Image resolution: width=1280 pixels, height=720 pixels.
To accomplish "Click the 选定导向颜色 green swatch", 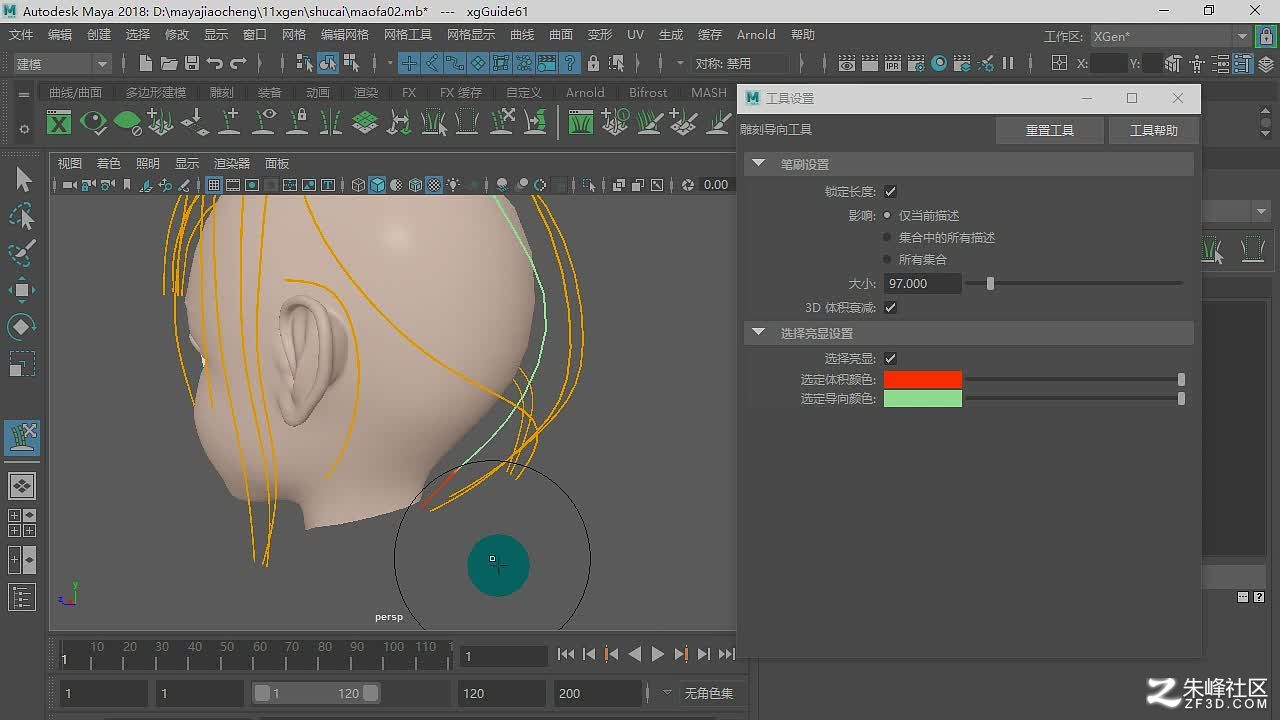I will coord(923,398).
